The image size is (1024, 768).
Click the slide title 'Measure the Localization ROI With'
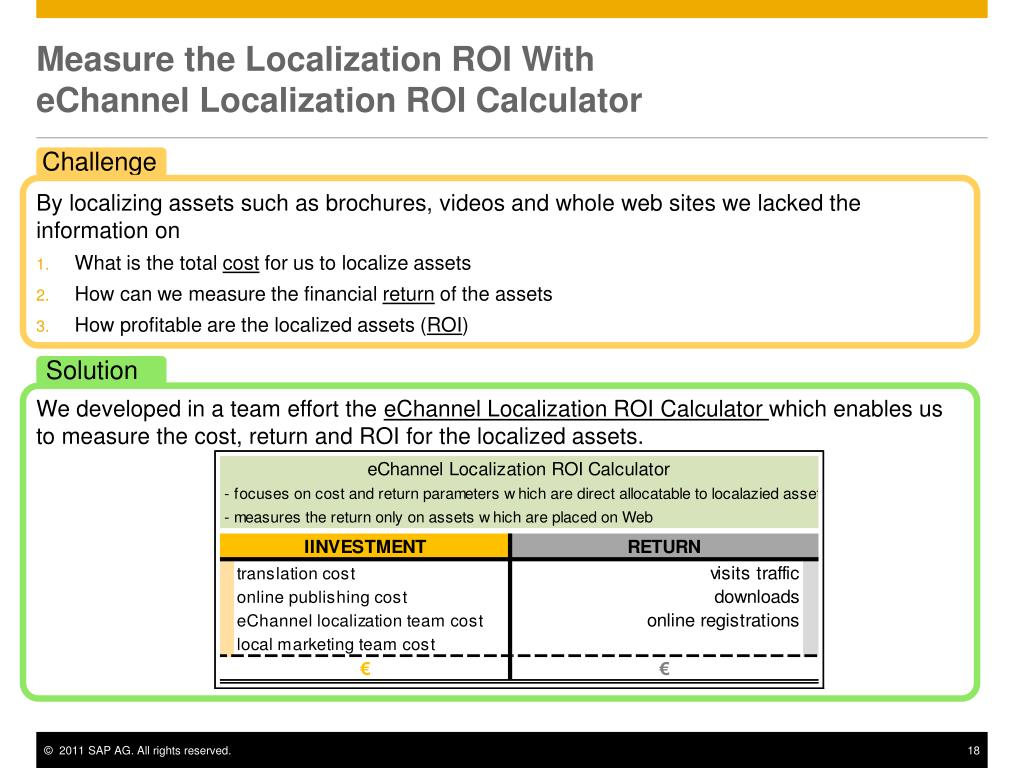(315, 59)
